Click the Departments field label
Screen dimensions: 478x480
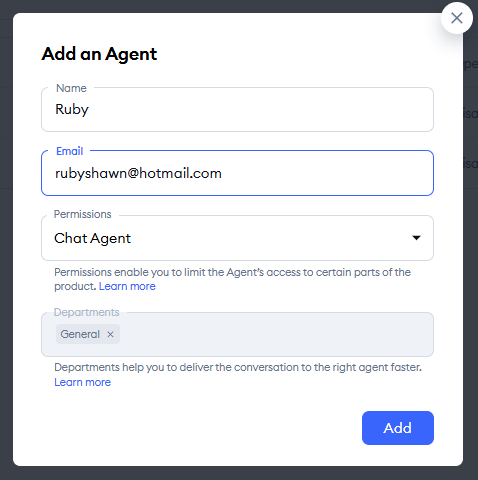[x=86, y=312]
